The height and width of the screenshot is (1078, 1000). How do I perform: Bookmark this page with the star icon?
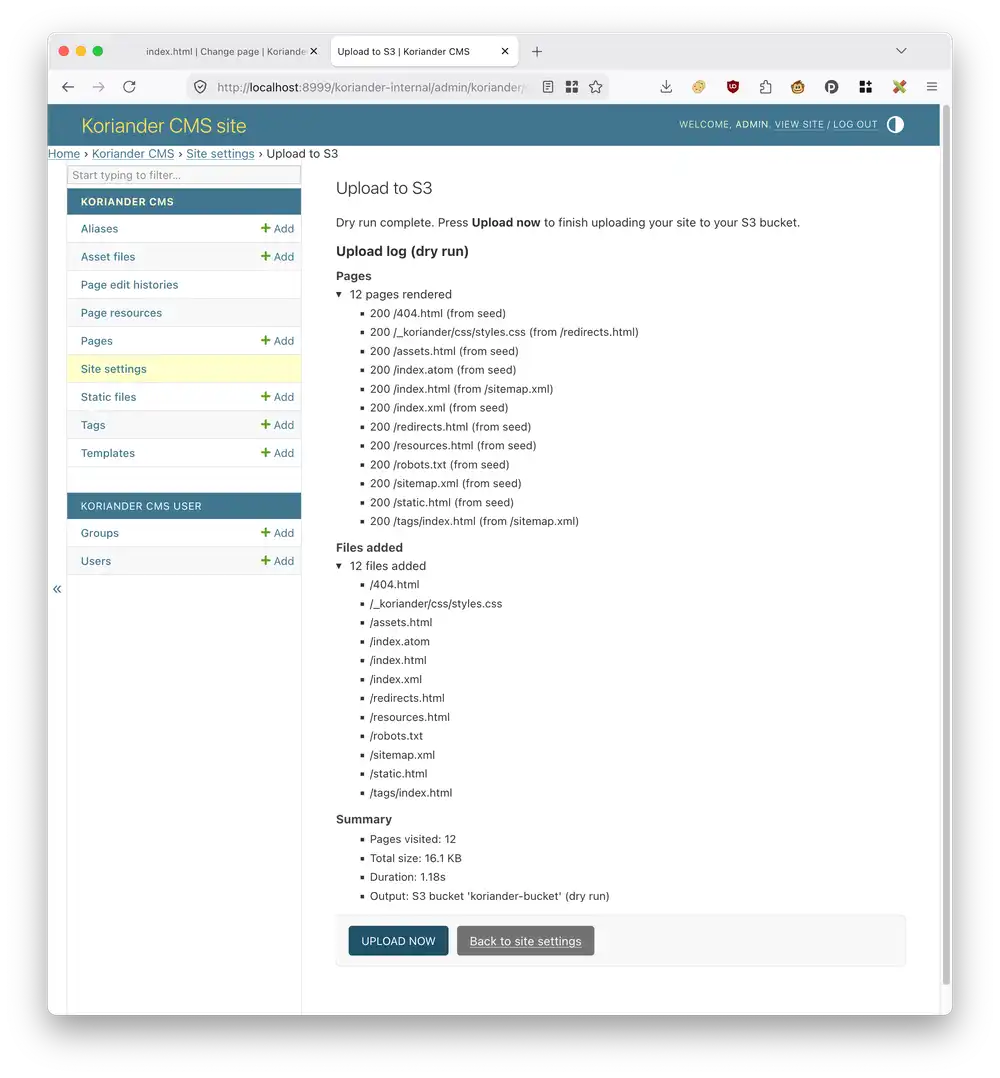pyautogui.click(x=596, y=87)
